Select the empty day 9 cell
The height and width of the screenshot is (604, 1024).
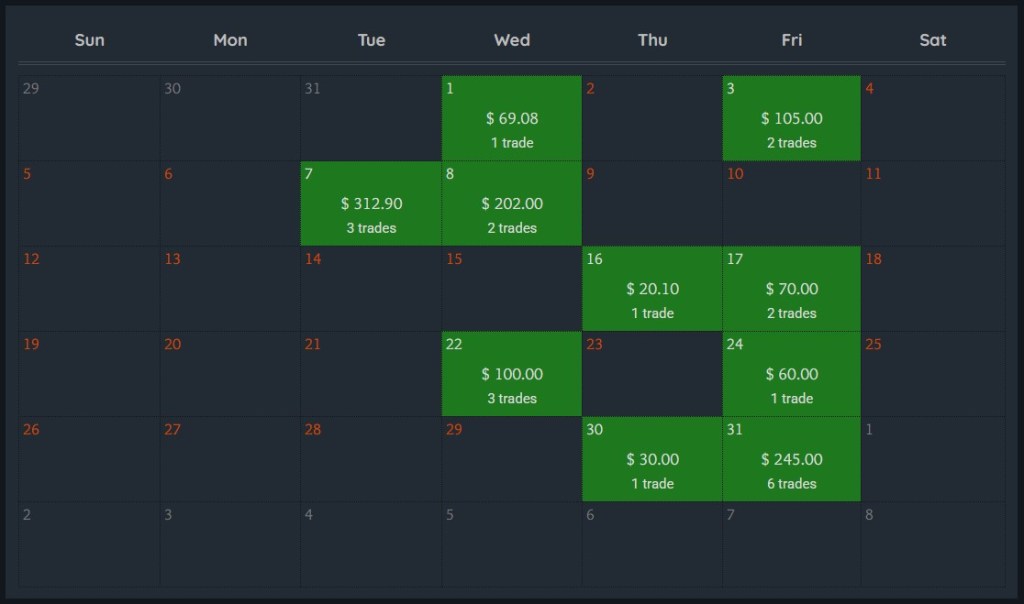652,203
